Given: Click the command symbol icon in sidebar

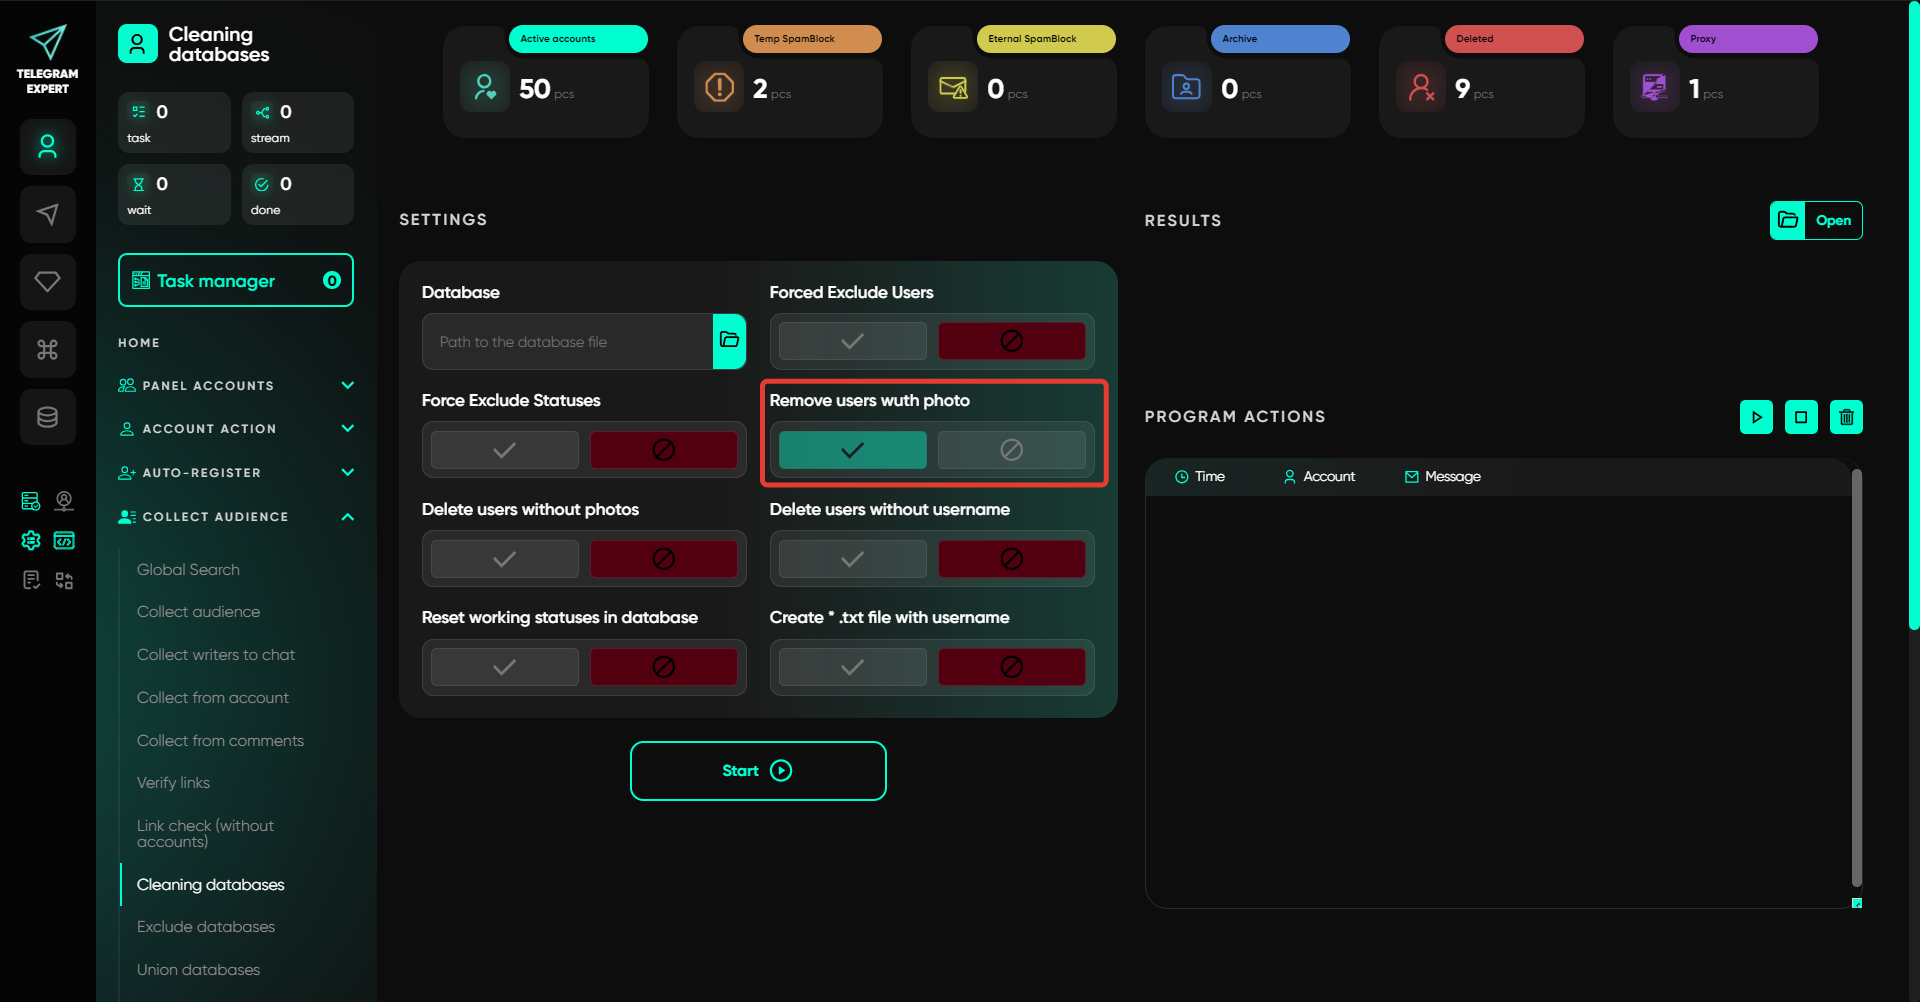Looking at the screenshot, I should (47, 350).
